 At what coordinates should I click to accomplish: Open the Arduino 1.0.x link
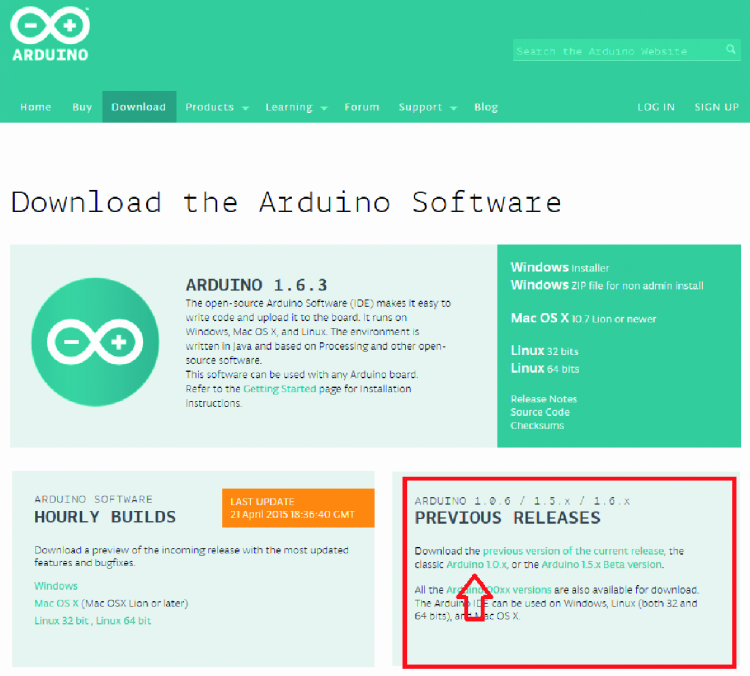[476, 565]
